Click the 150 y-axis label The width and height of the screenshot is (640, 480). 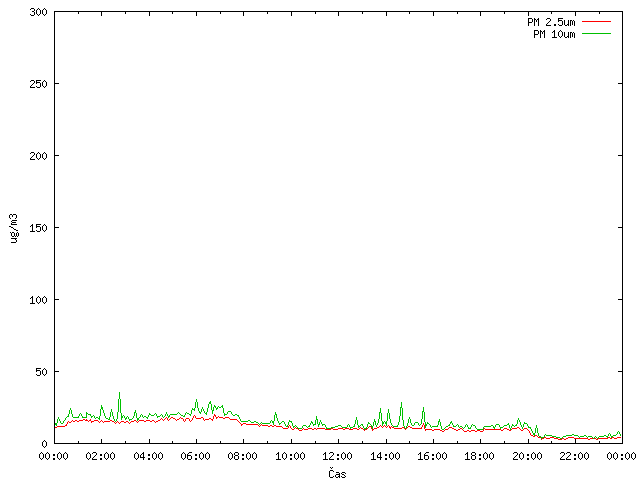coord(38,228)
